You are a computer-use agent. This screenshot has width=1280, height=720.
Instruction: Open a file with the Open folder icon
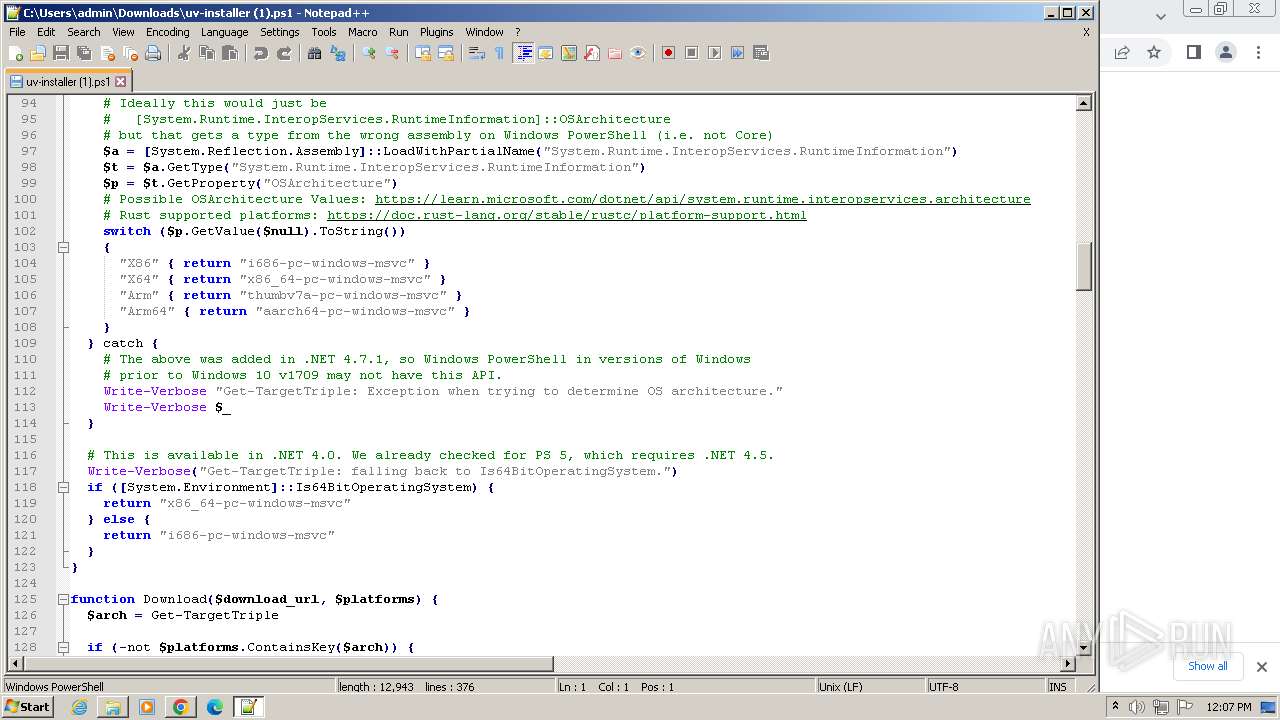point(38,53)
